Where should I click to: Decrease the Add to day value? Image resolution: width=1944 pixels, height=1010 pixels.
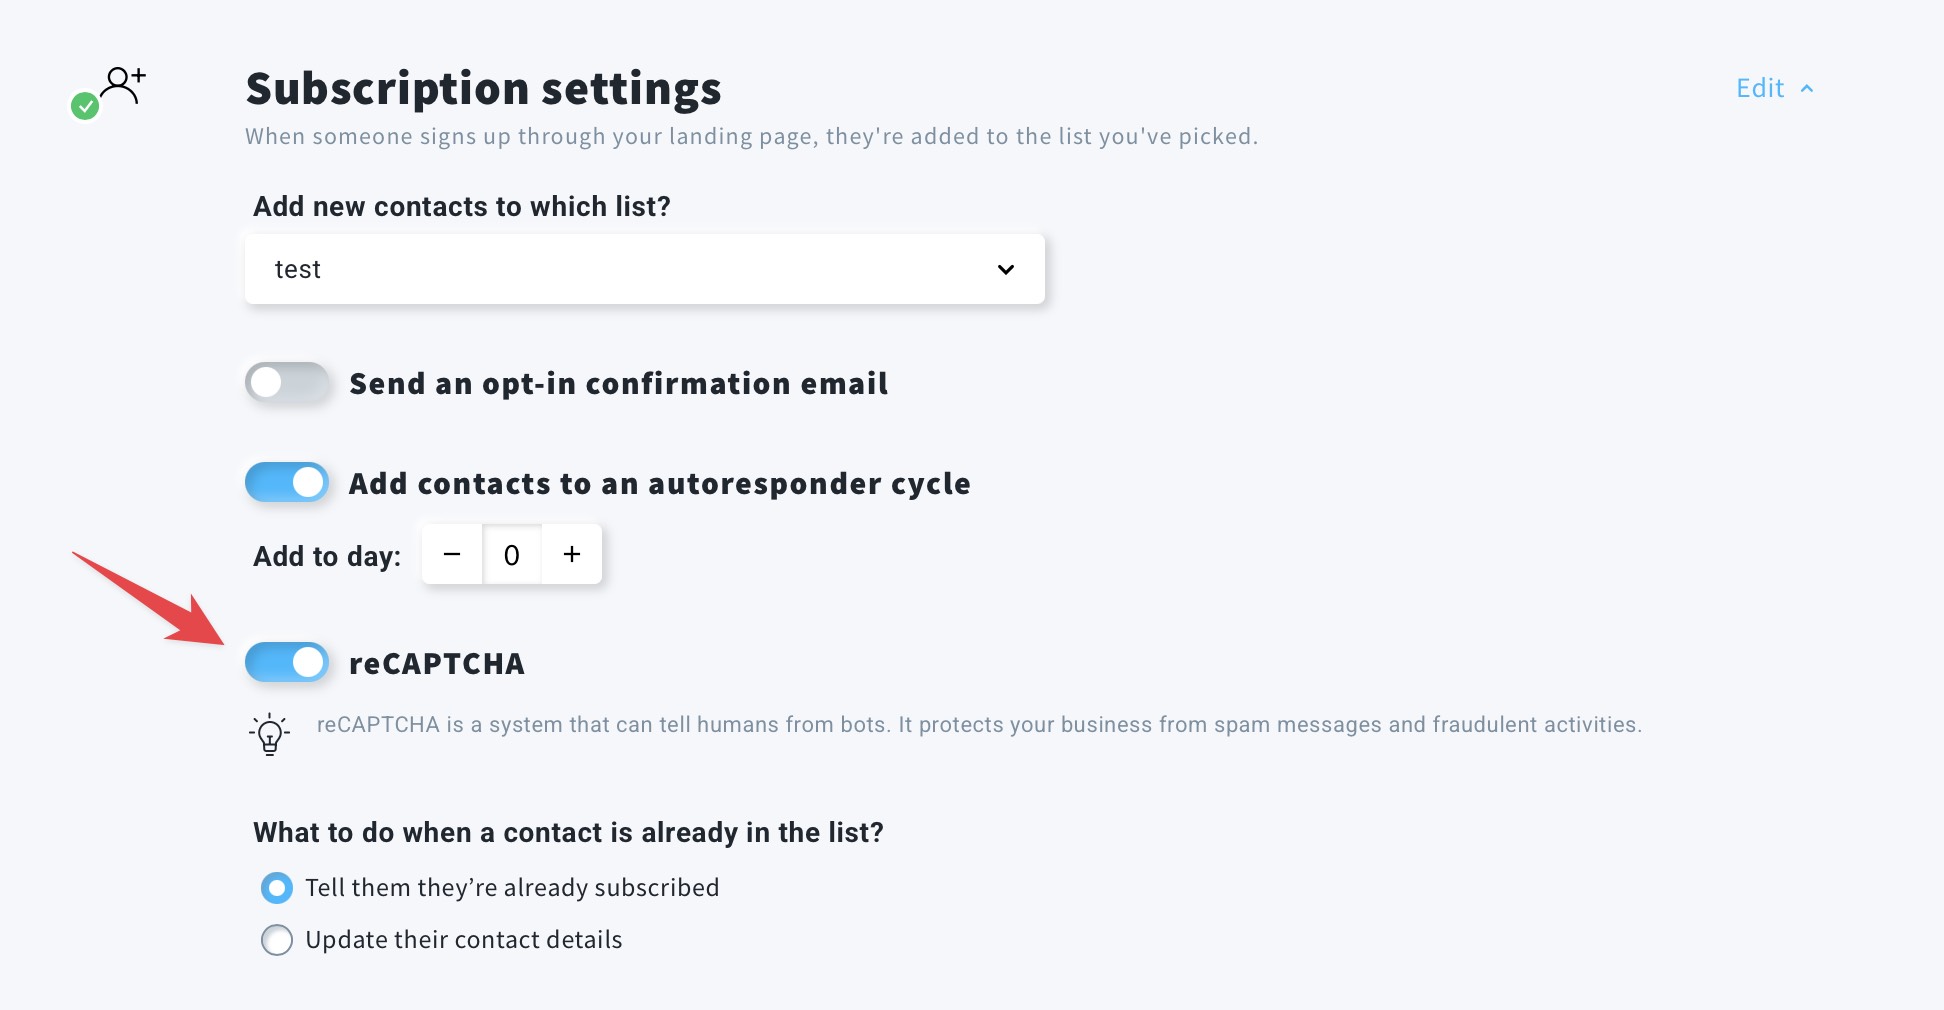452,554
